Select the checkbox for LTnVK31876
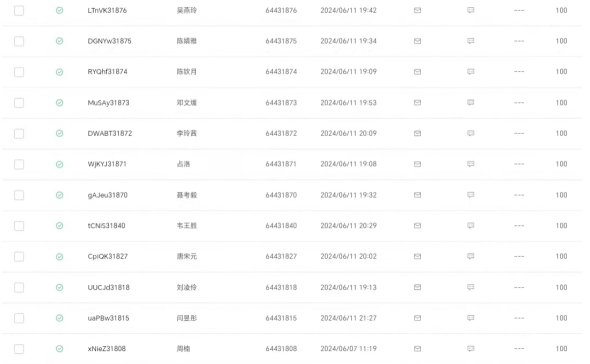 point(19,11)
